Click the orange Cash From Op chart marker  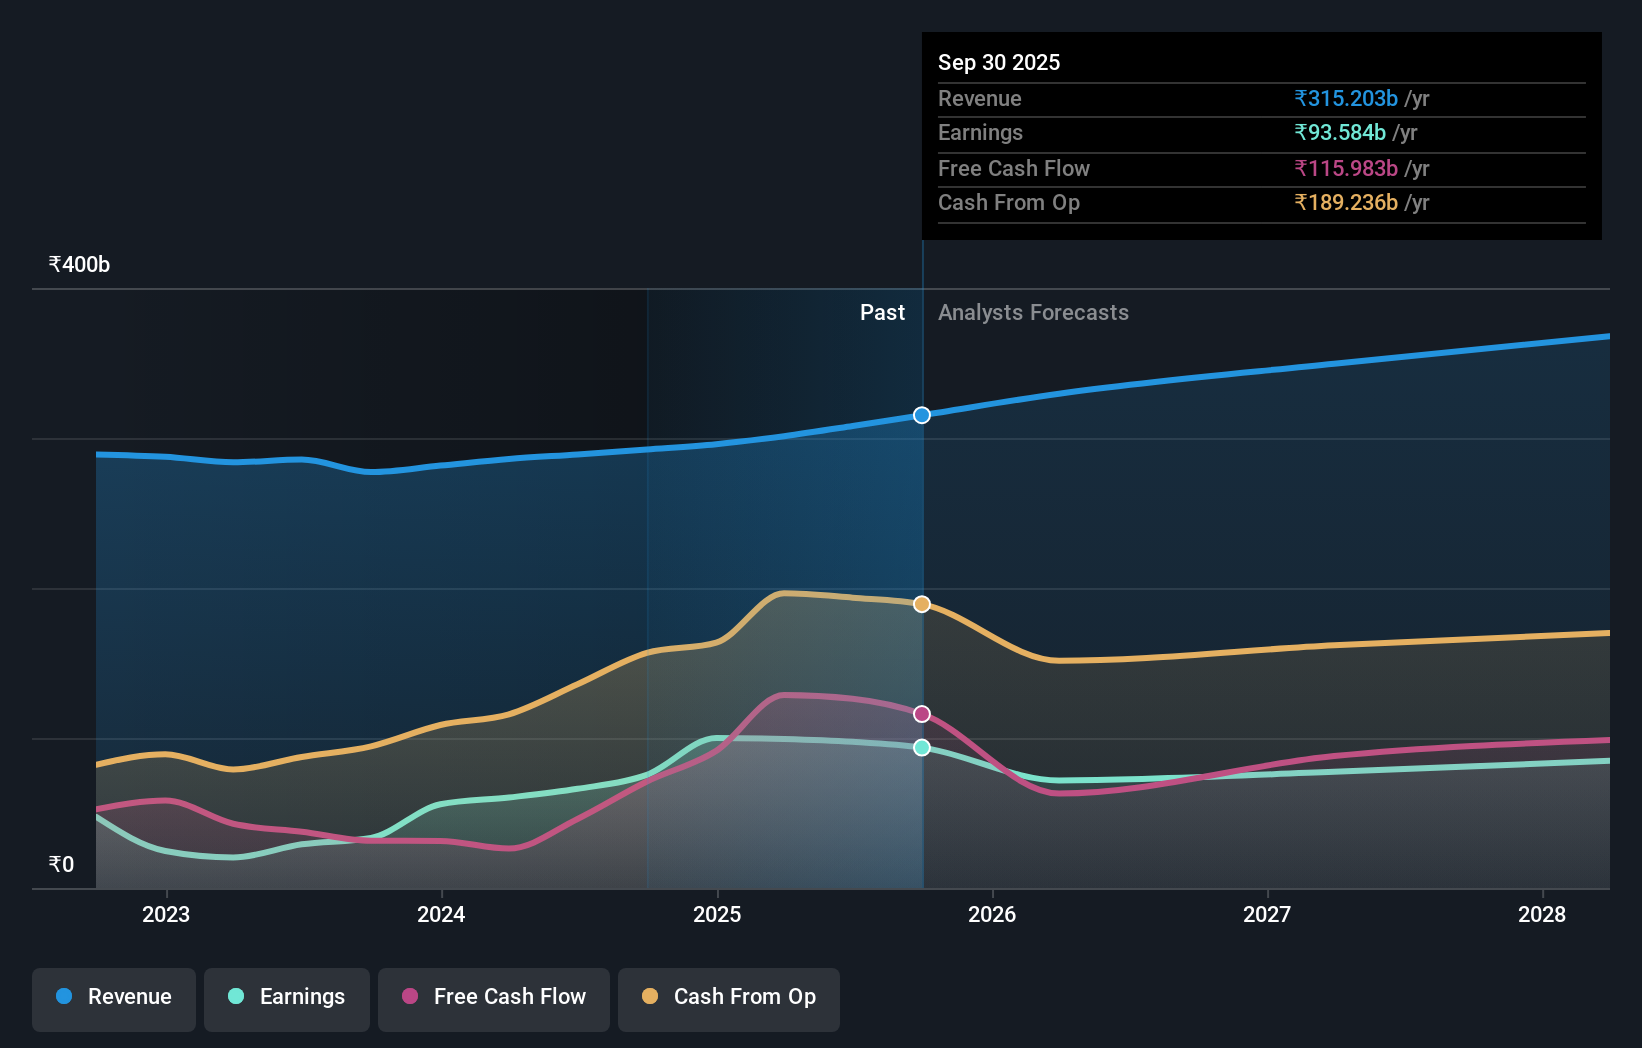pos(921,603)
